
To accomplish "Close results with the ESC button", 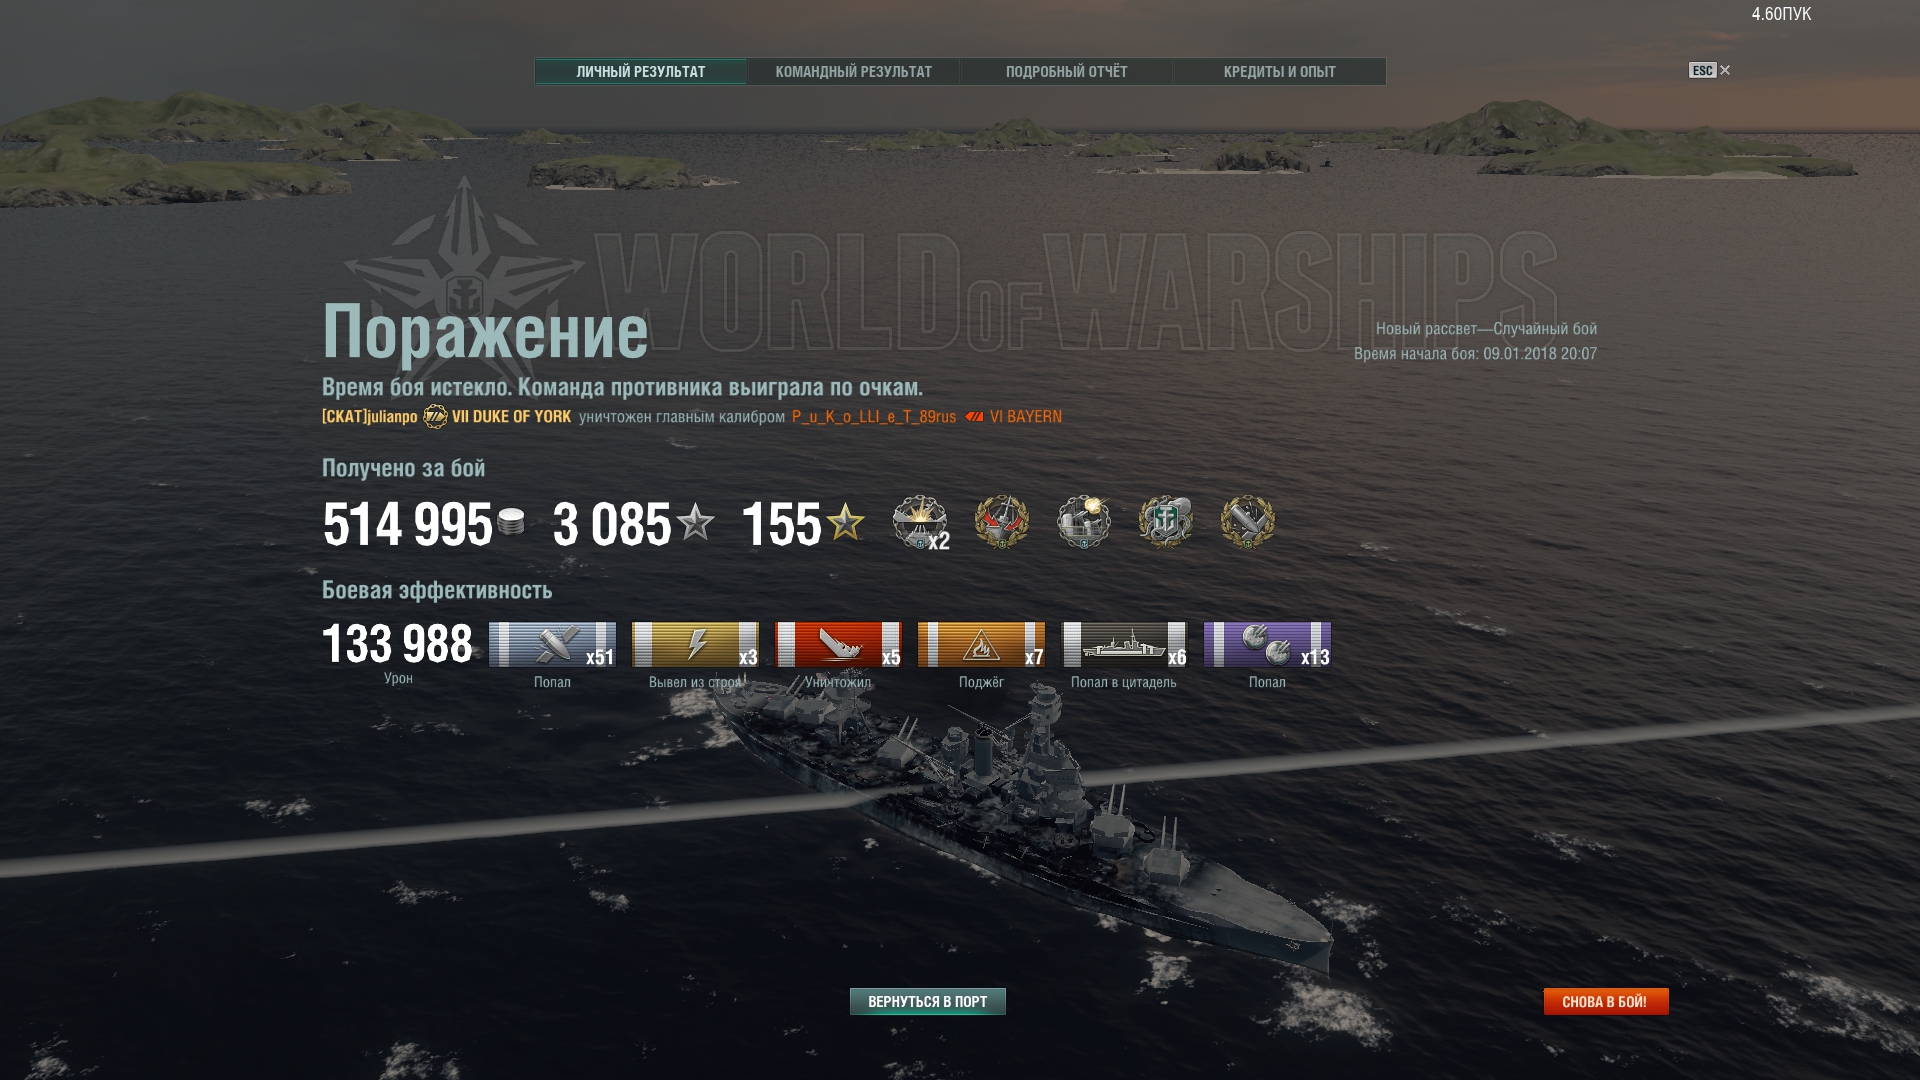I will click(x=1709, y=70).
